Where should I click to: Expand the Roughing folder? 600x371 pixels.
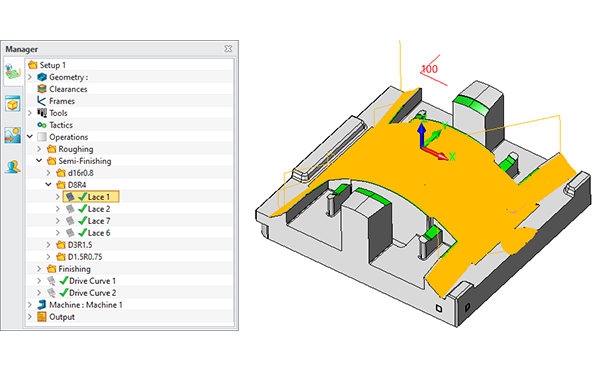coord(39,149)
